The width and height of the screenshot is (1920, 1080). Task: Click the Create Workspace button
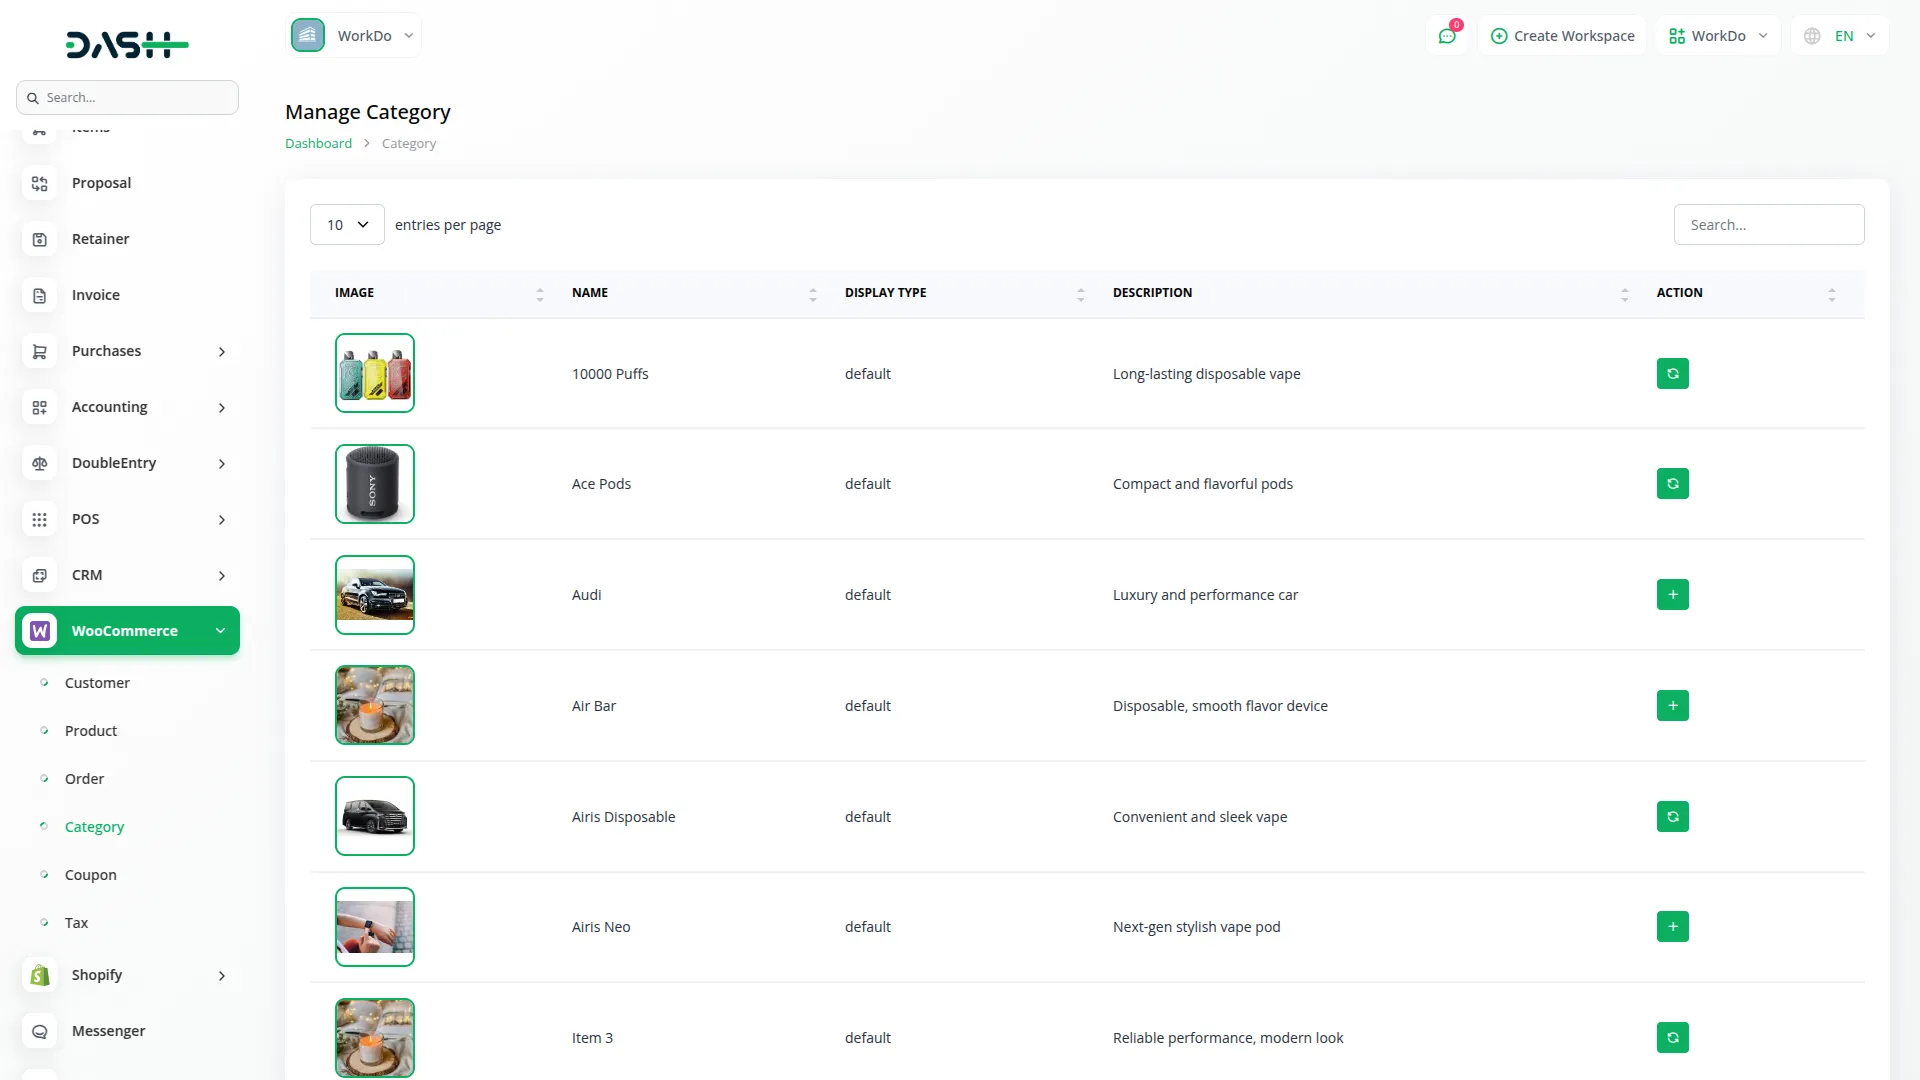tap(1562, 35)
